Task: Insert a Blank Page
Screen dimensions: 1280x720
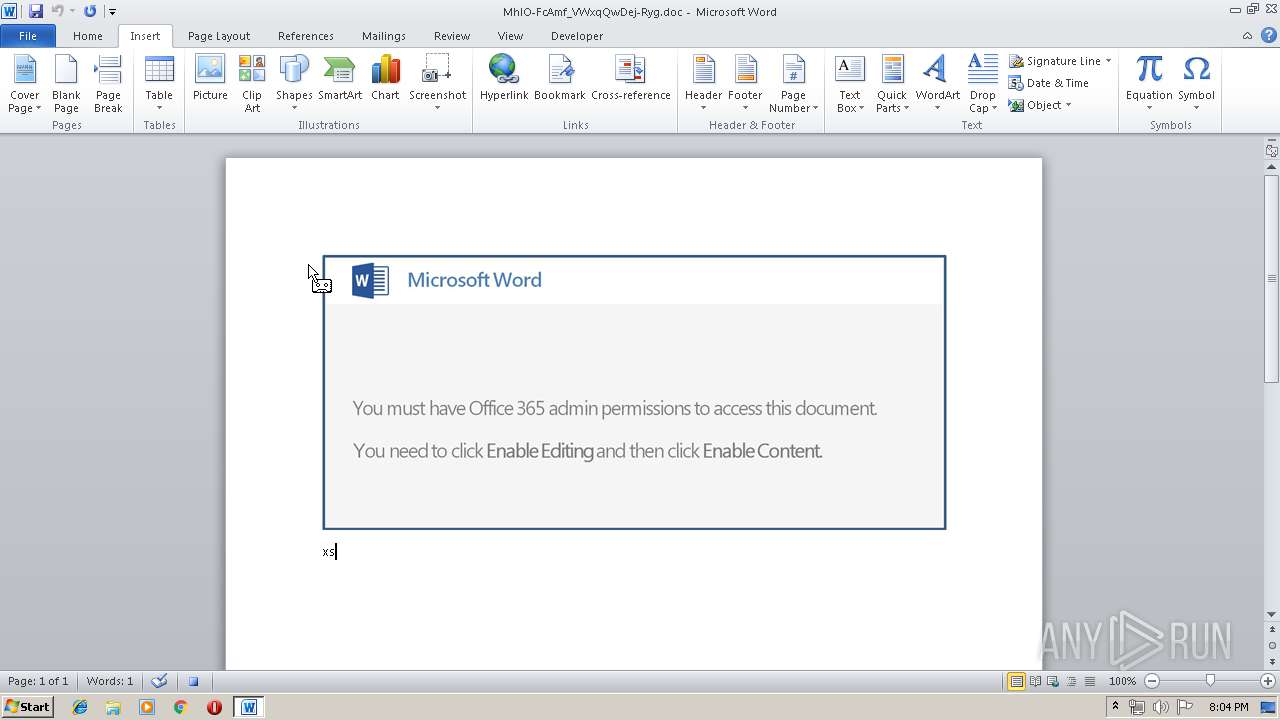Action: tap(66, 85)
